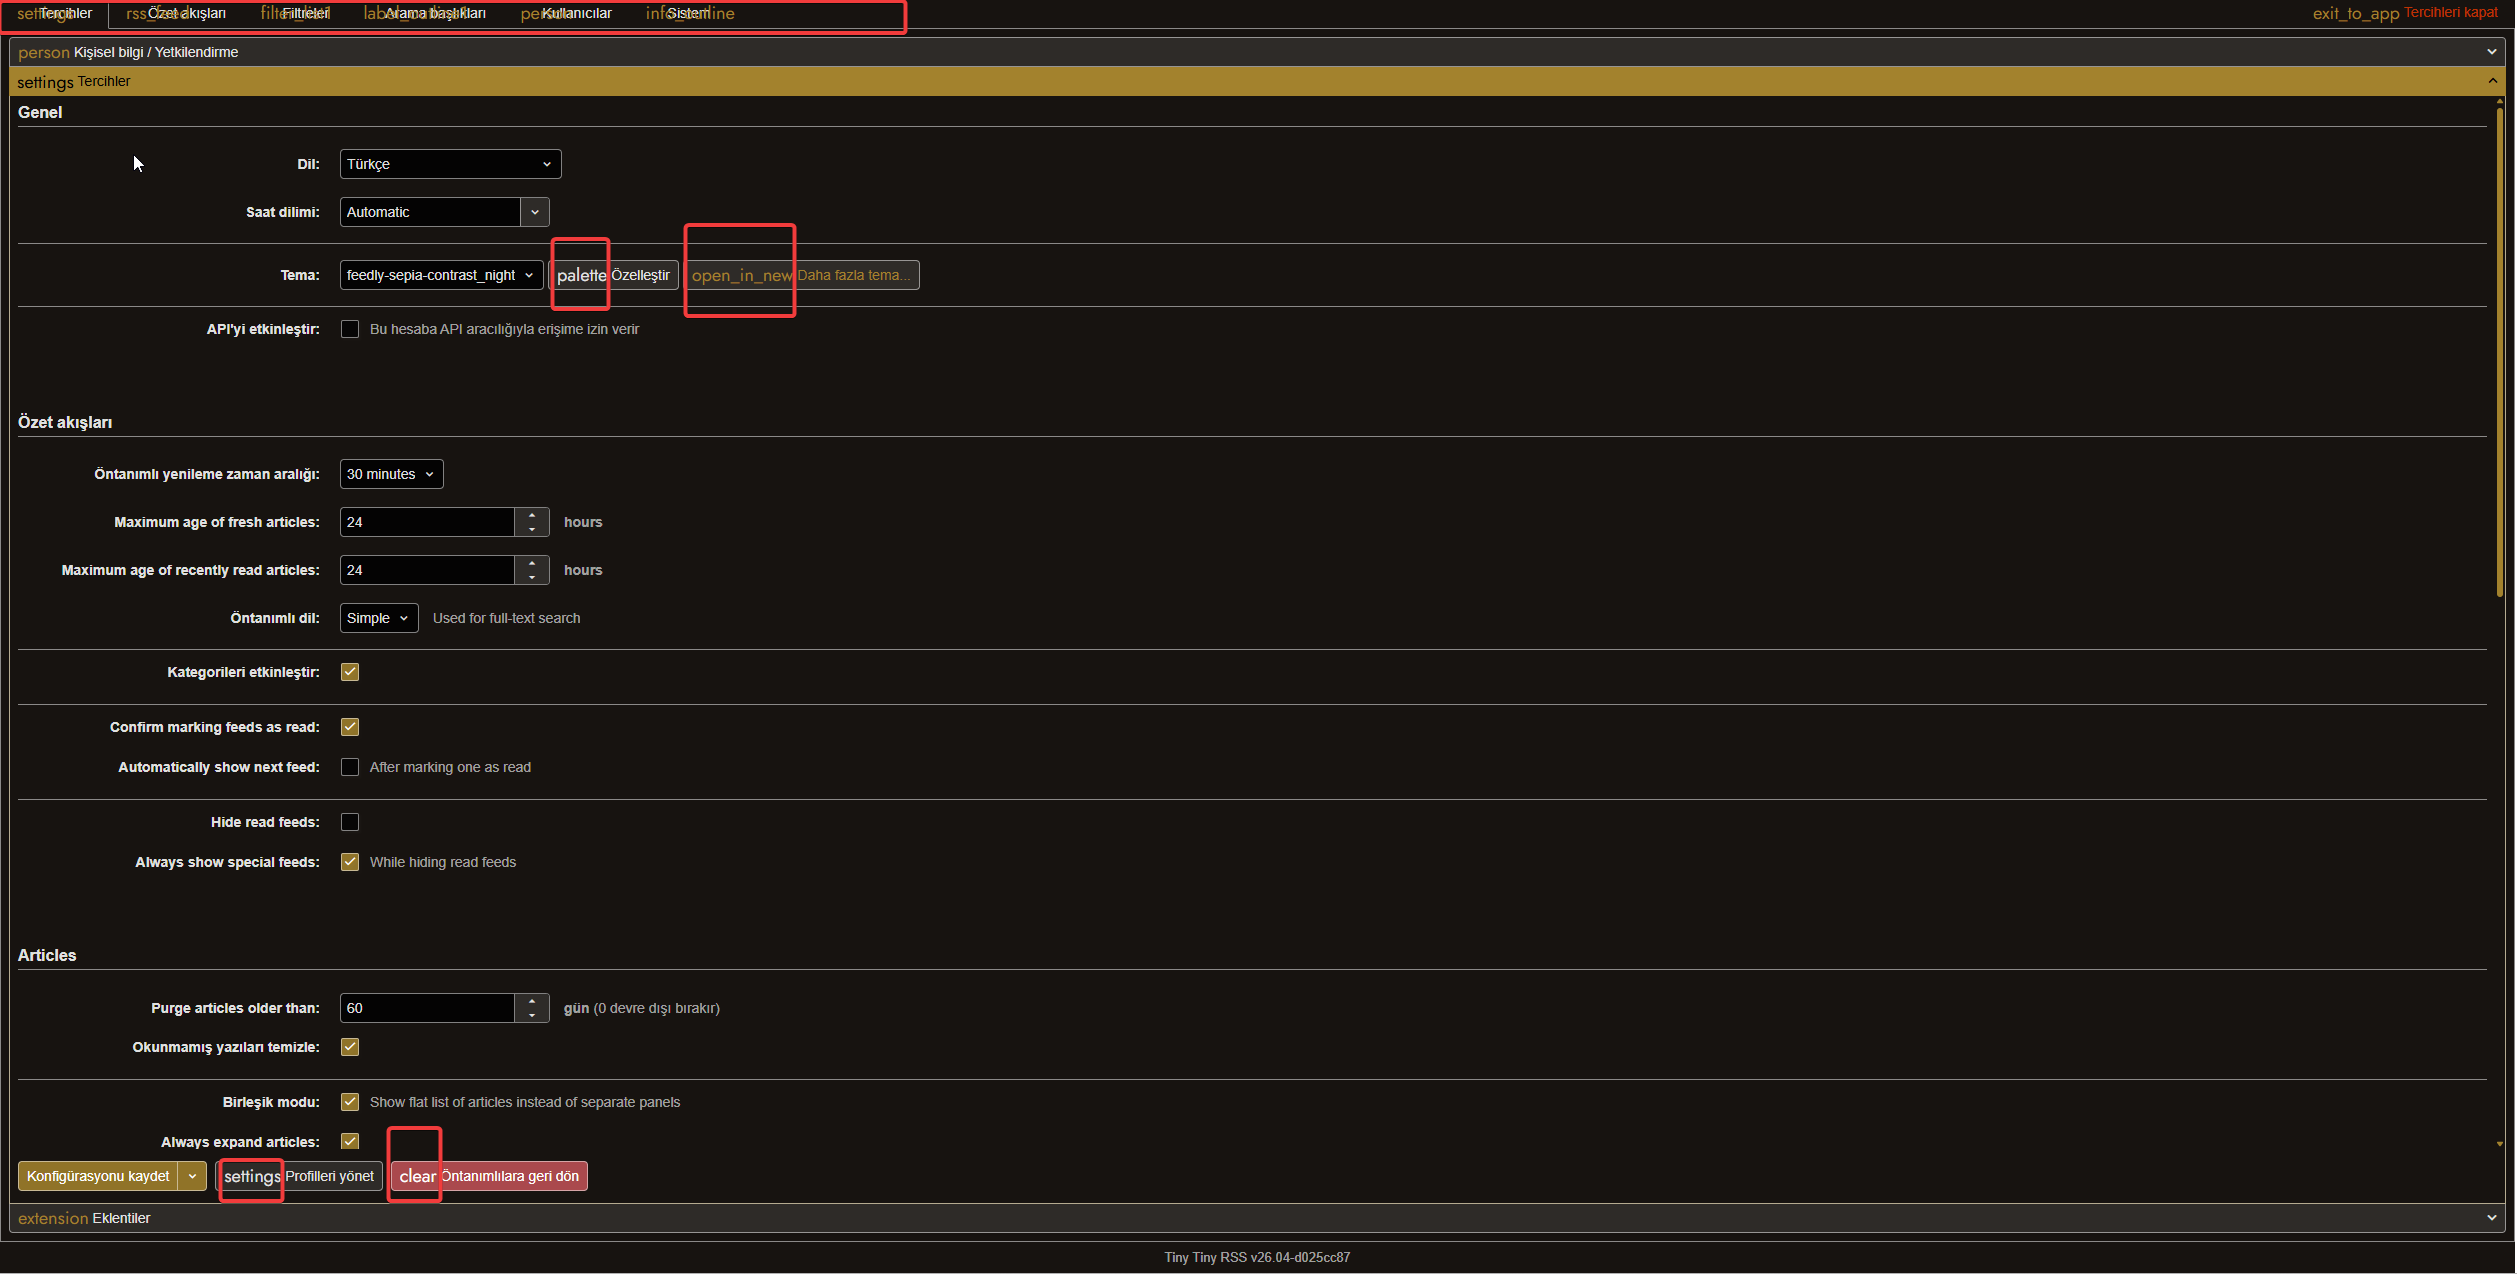Enable the API'yi etkinleştir checkbox

350,329
